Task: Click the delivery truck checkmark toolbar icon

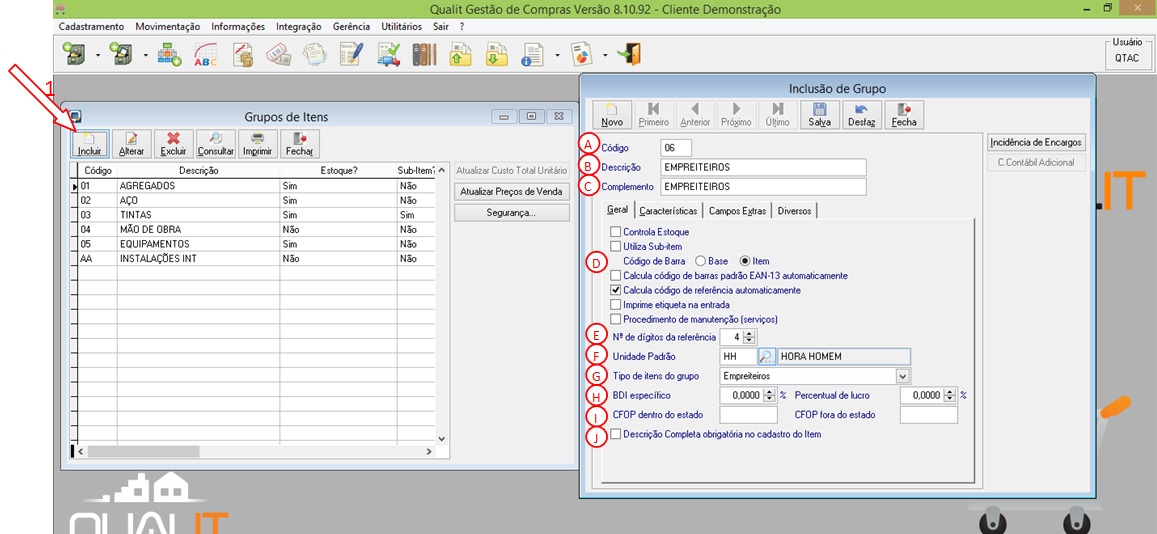Action: [388, 55]
